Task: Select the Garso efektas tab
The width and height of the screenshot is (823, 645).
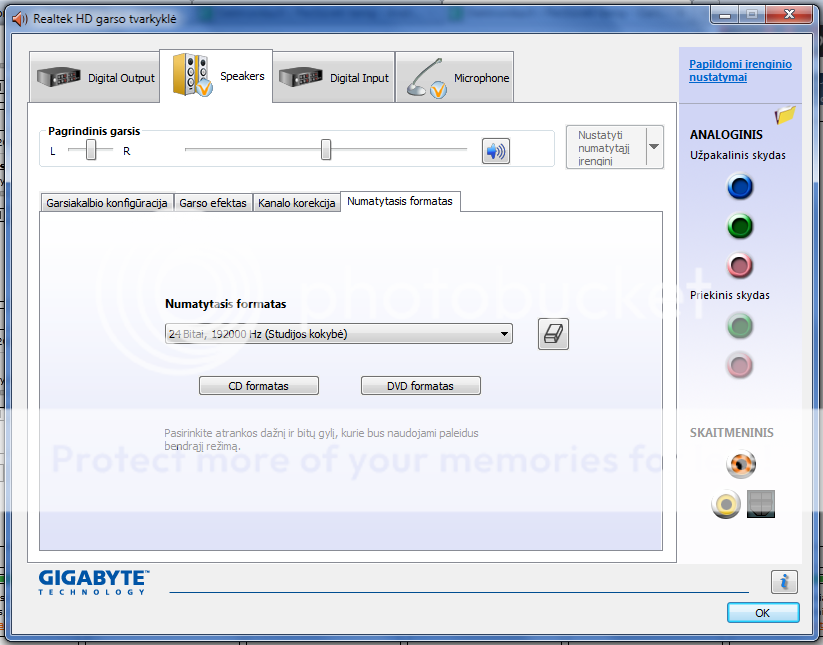Action: tap(212, 203)
